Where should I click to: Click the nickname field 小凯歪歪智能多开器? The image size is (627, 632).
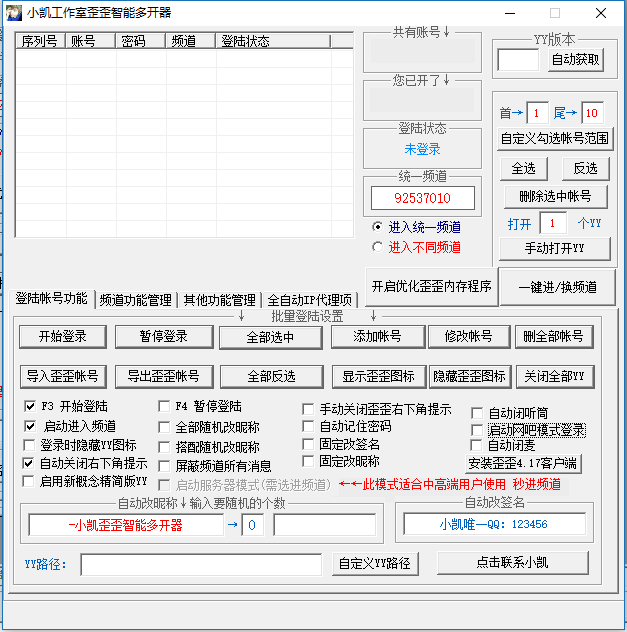126,525
